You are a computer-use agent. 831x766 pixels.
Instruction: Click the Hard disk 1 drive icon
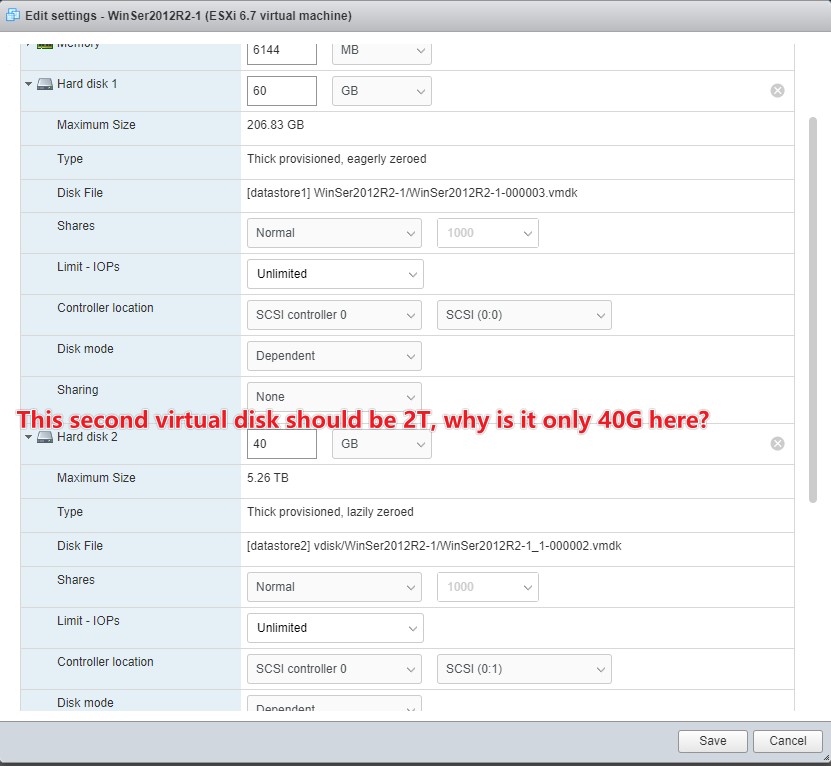(44, 85)
